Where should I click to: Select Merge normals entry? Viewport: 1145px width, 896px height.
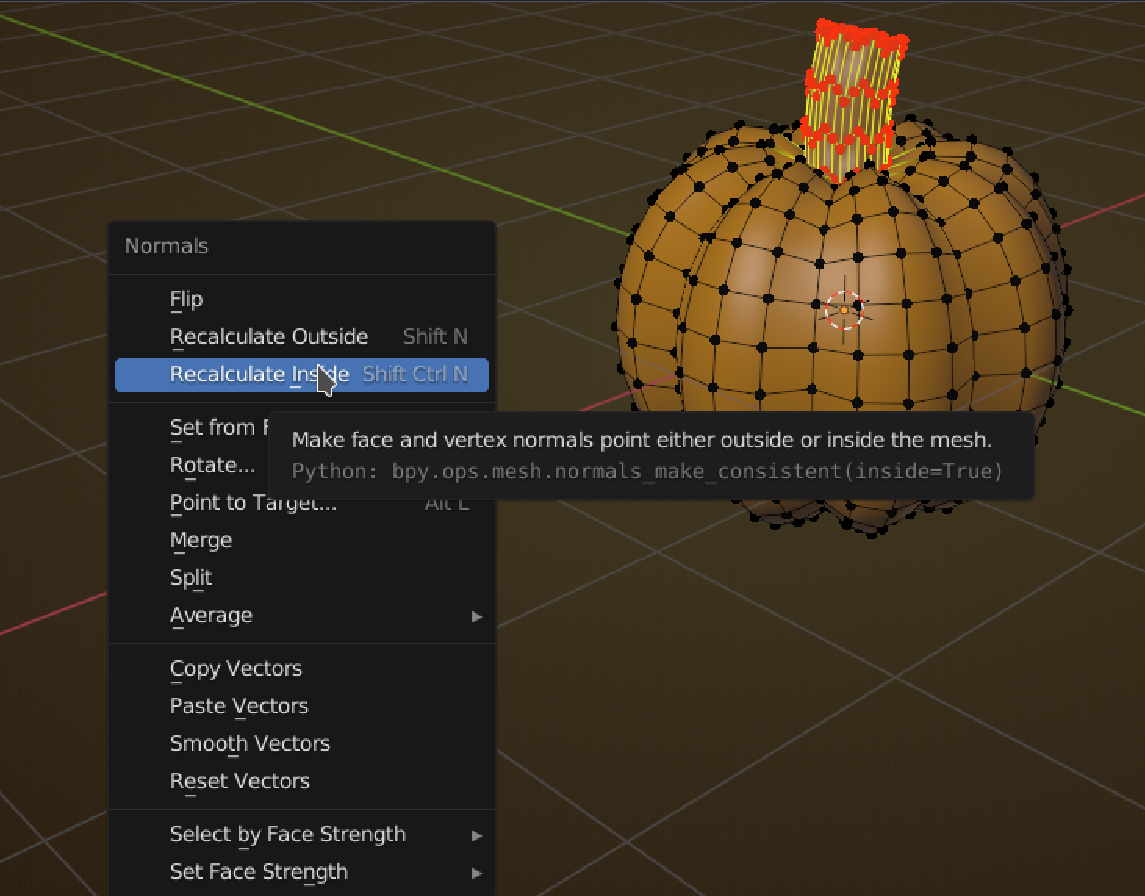click(302, 540)
